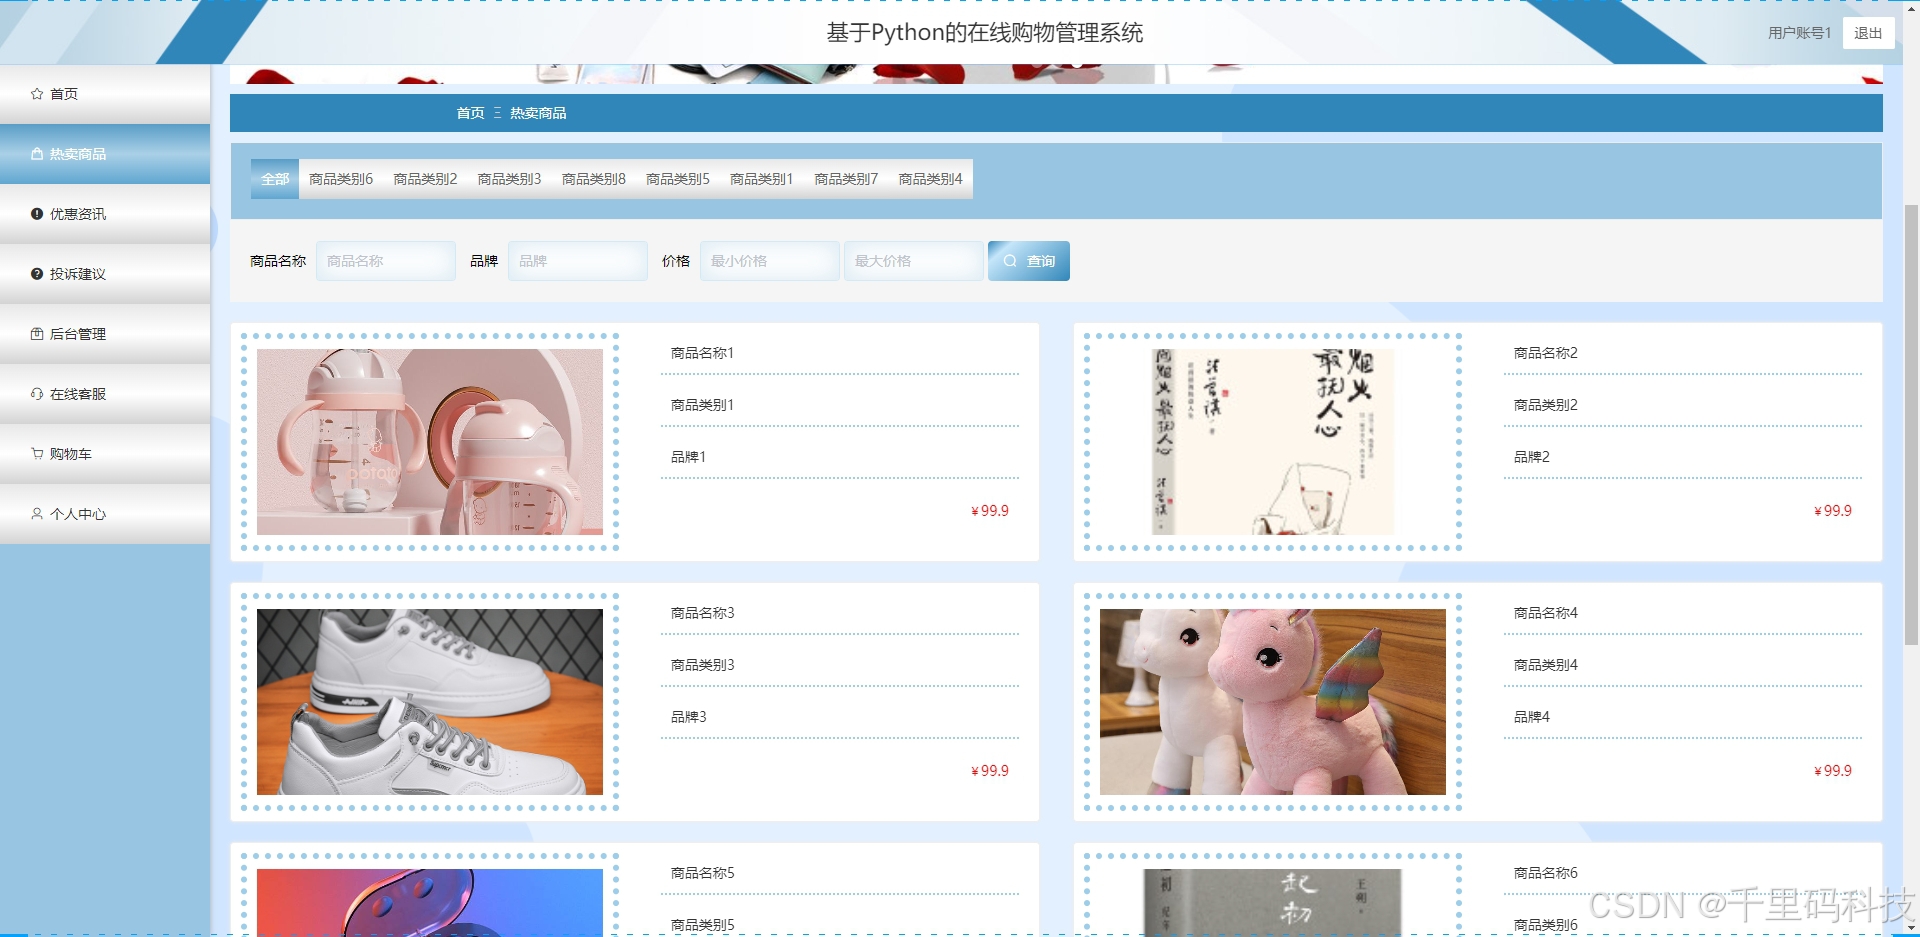Open 首页 in sidebar menu
Screen dimensions: 1920x937
click(105, 94)
